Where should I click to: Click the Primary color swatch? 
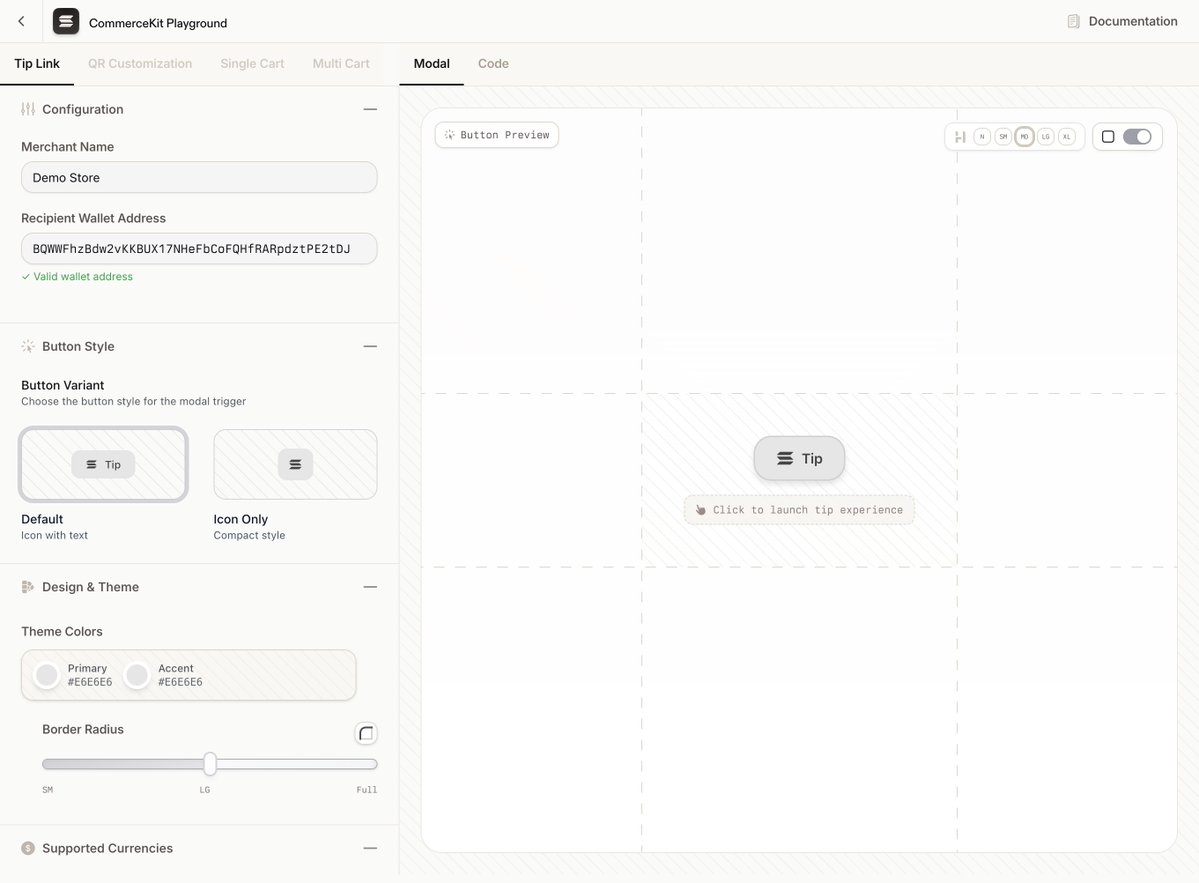click(47, 675)
